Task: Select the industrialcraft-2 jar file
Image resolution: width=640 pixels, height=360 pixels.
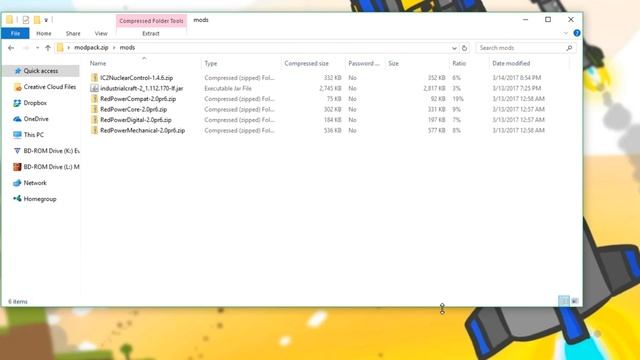Action: (x=142, y=88)
